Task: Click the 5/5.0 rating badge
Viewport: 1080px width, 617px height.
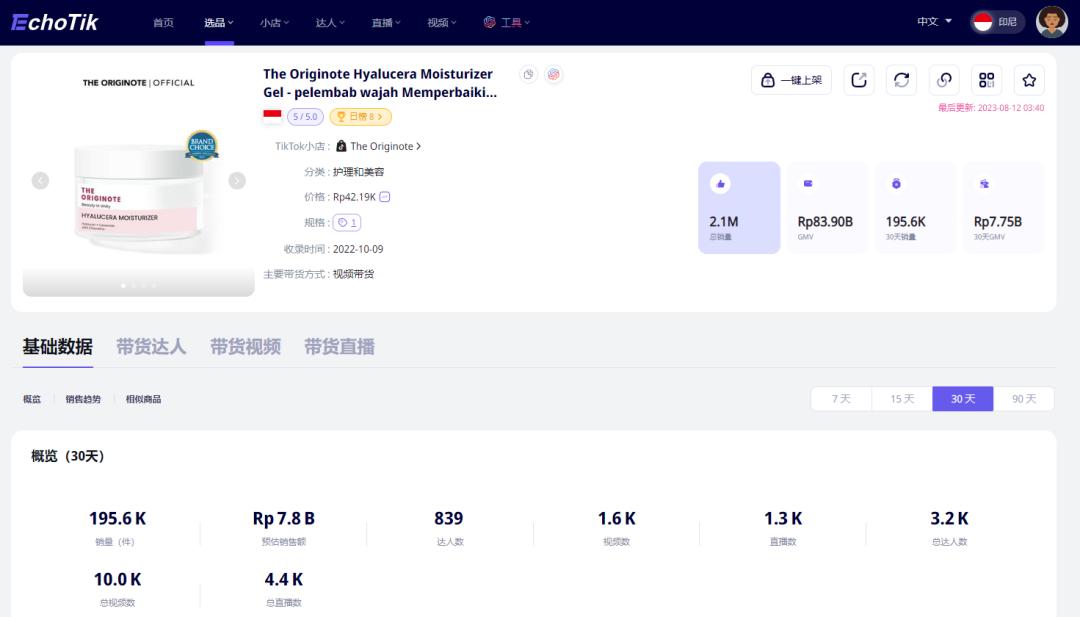Action: coord(305,116)
